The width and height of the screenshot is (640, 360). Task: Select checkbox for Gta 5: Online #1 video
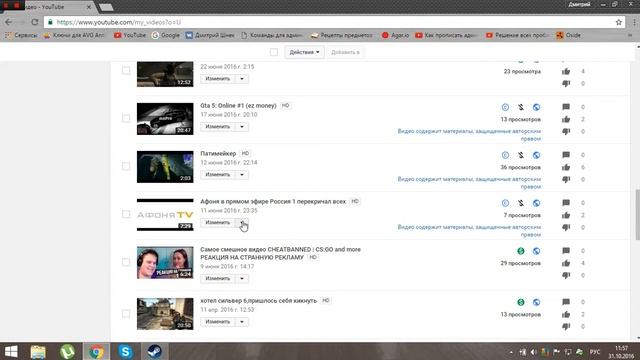point(126,118)
